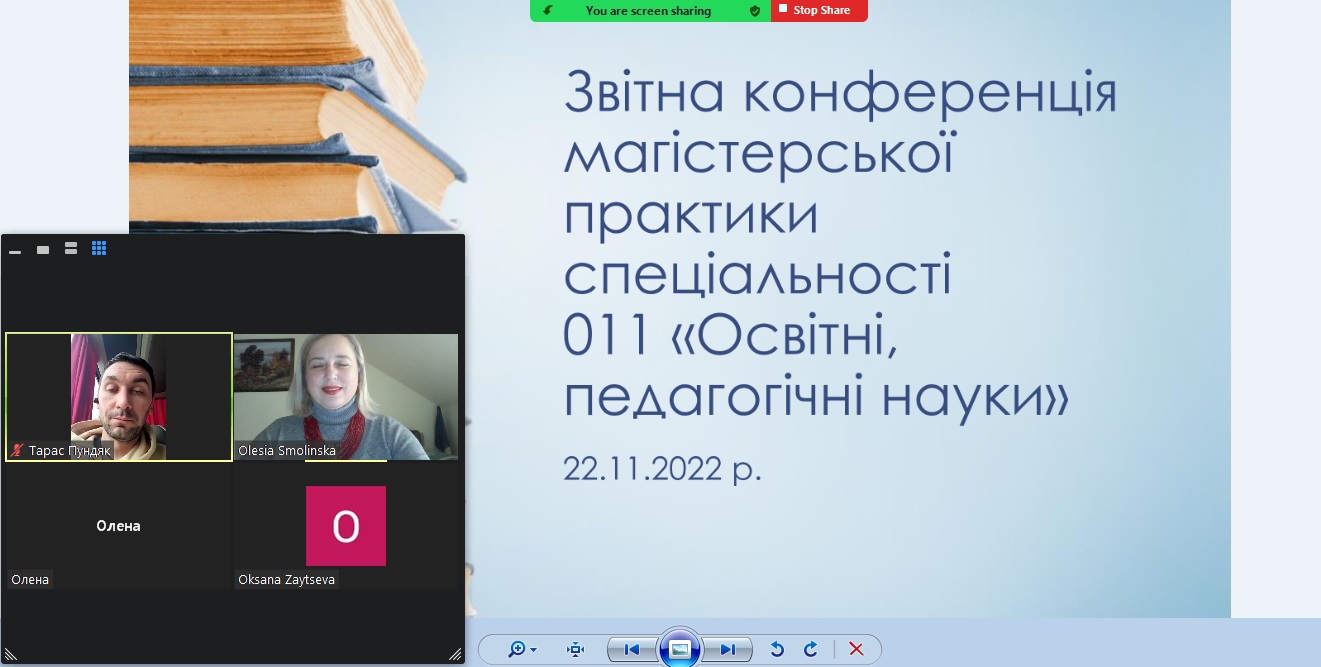1321x667 pixels.
Task: Select Олена participant tile
Action: click(x=119, y=526)
